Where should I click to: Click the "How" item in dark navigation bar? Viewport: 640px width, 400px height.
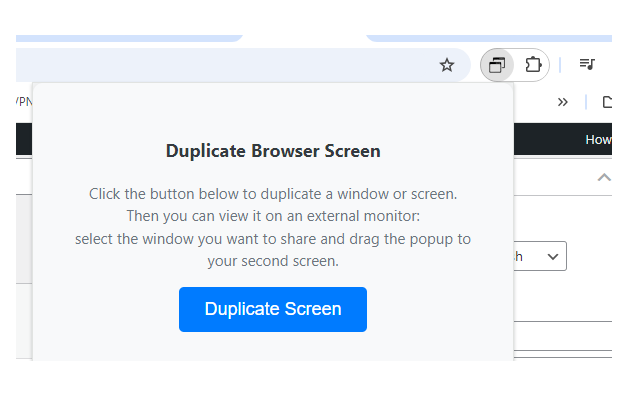[x=598, y=139]
